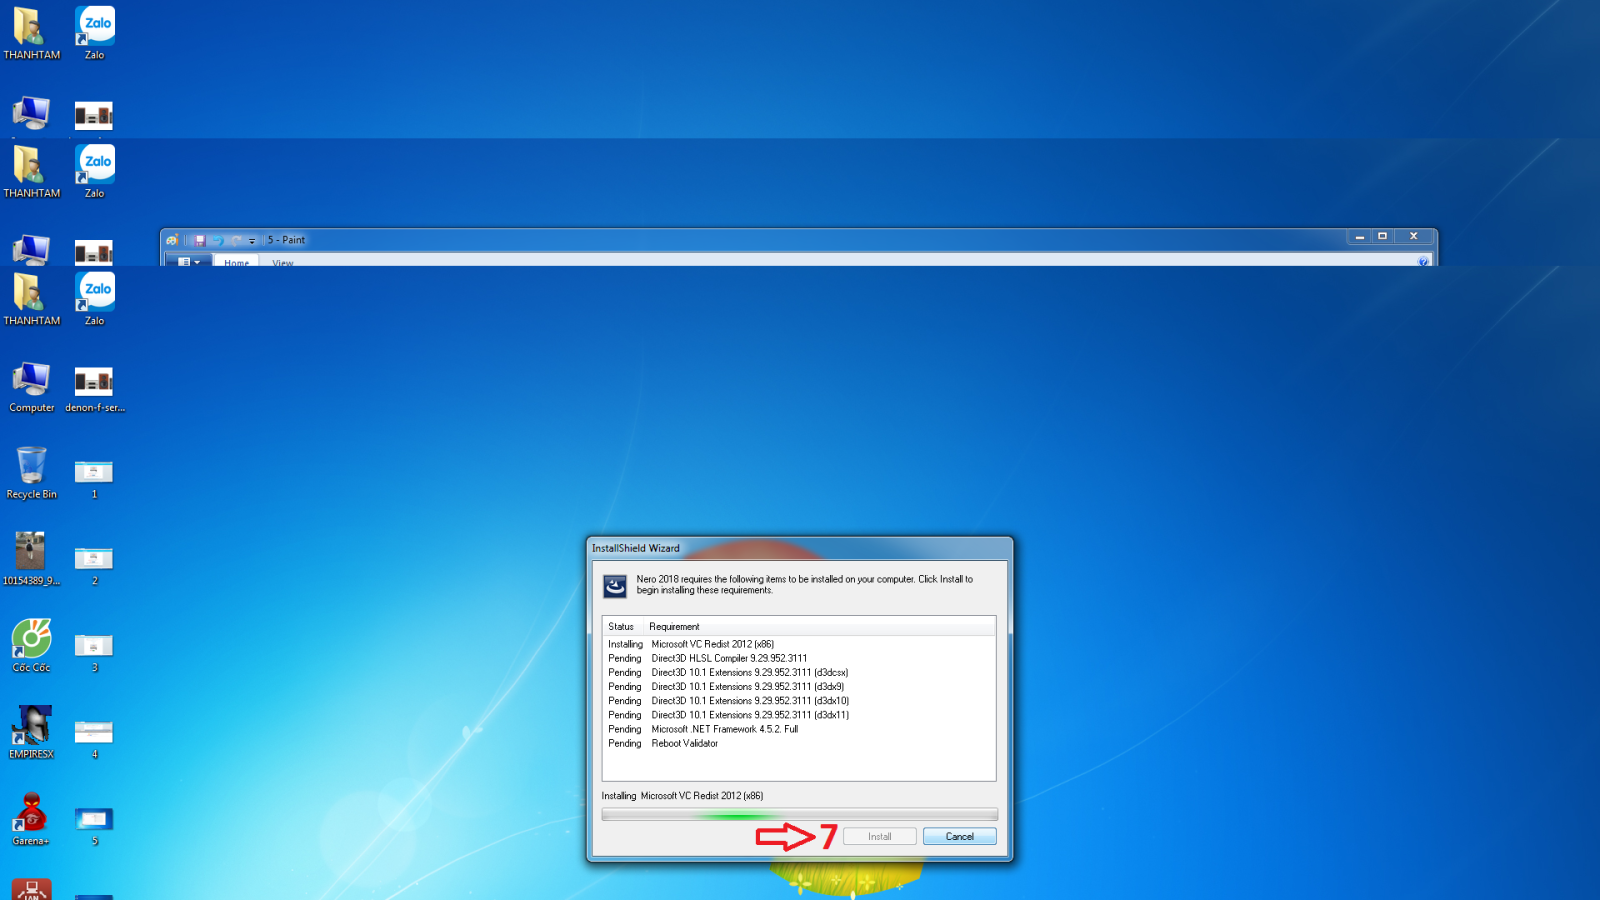
Task: Switch to the Home tab in Paint
Action: pos(237,262)
